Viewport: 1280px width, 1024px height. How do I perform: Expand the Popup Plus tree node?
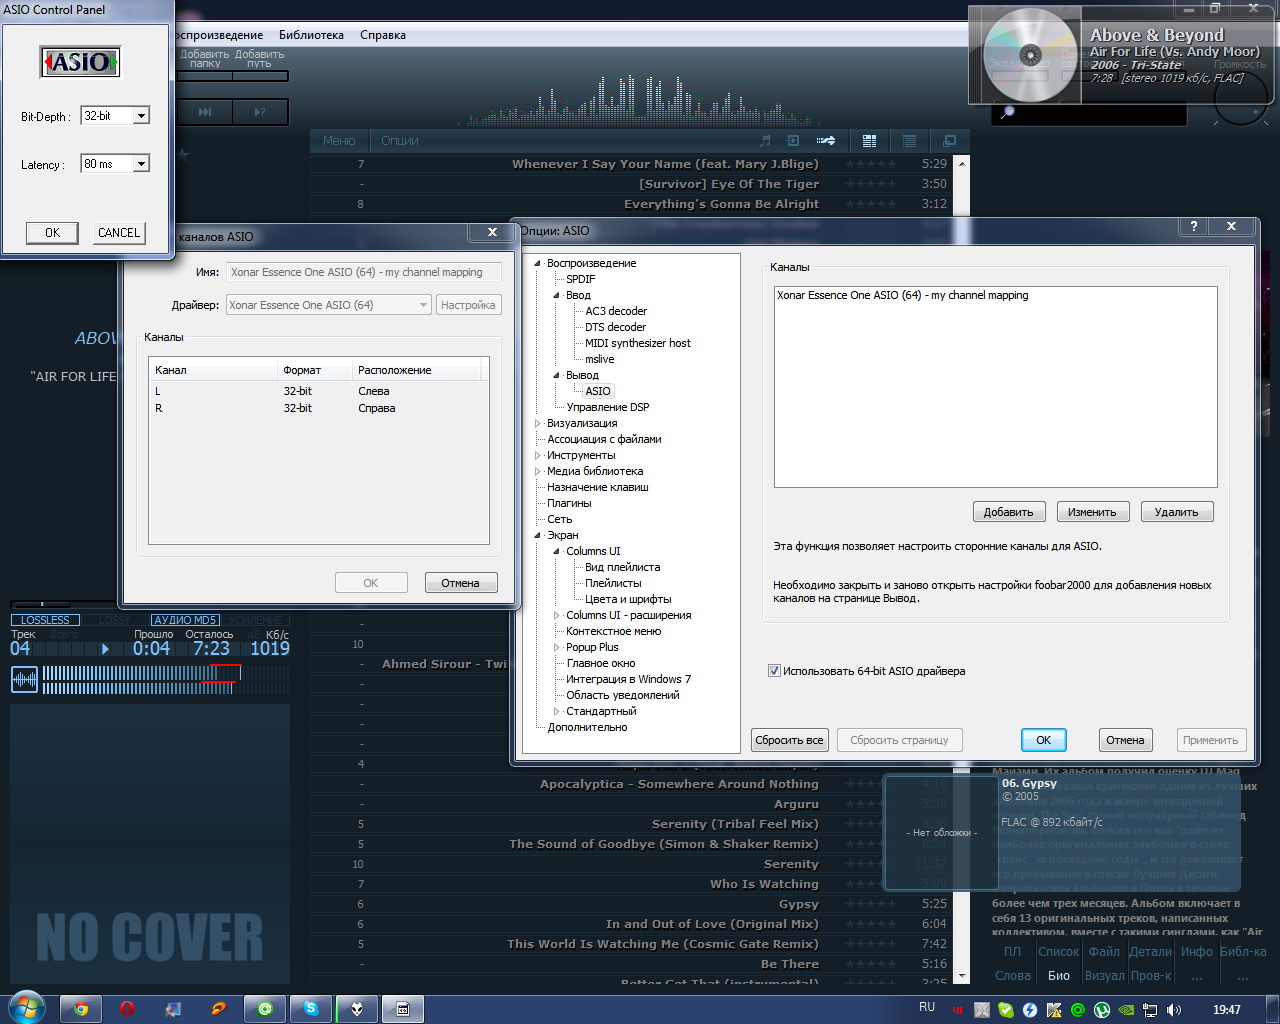(557, 647)
